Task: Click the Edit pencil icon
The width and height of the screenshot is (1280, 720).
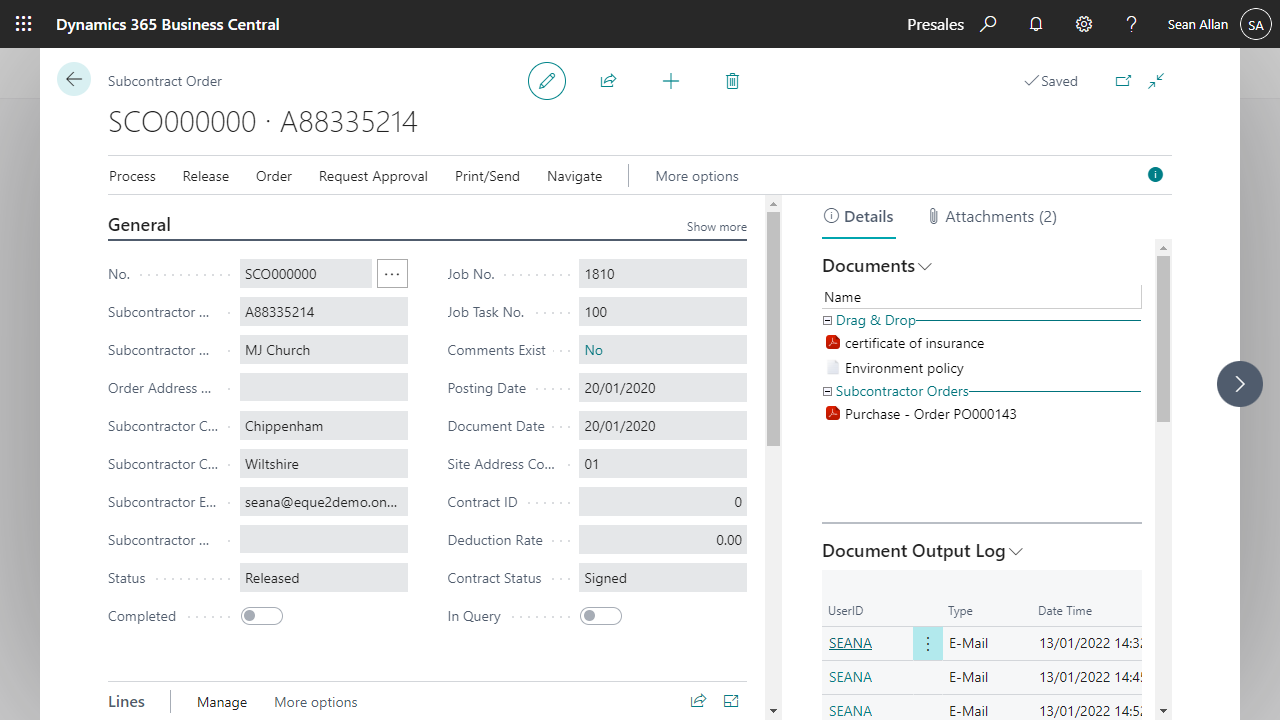Action: pos(547,81)
